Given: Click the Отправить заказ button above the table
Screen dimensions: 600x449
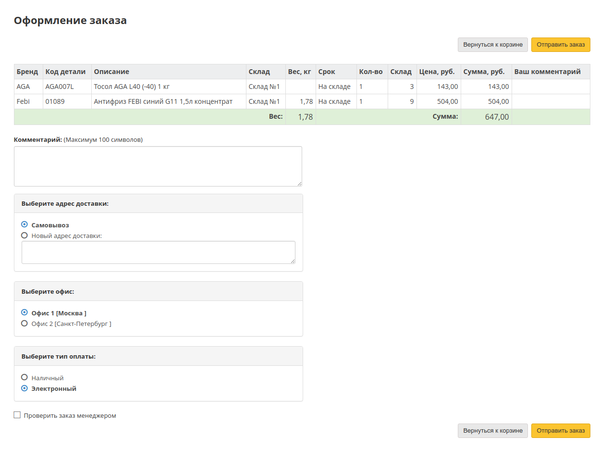Looking at the screenshot, I should 560,45.
